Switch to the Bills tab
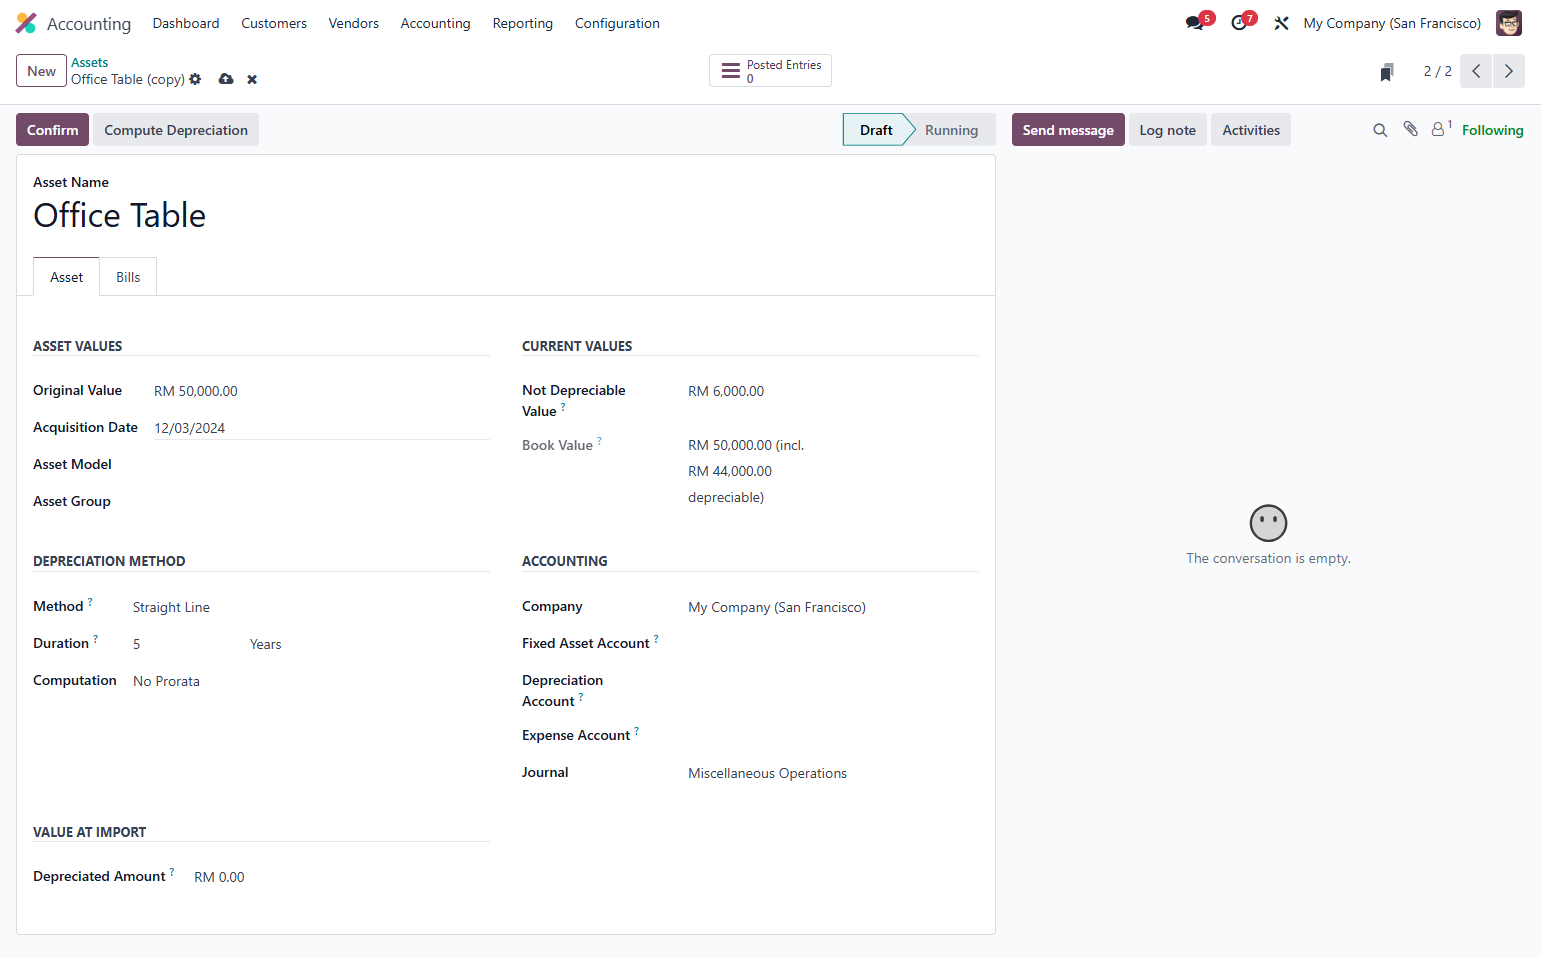This screenshot has width=1541, height=958. (128, 277)
